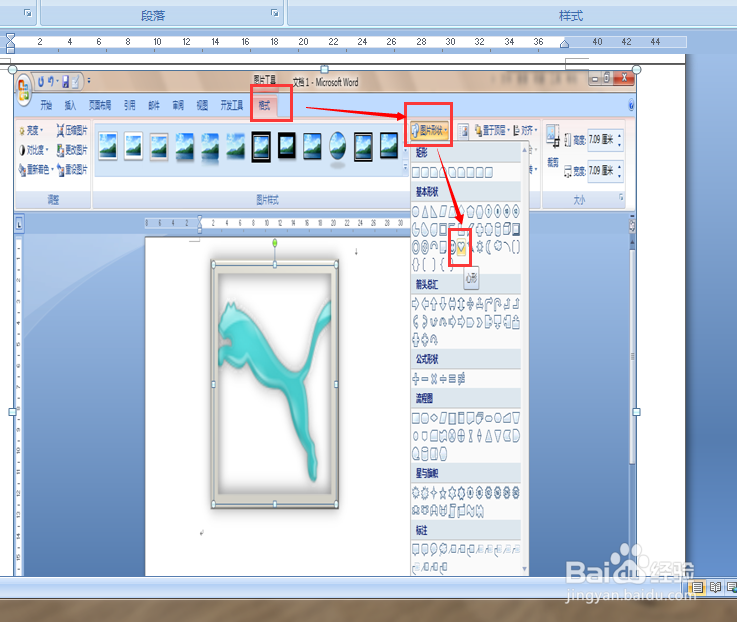Open the 重新着色 recolor dropdown

tap(36, 170)
